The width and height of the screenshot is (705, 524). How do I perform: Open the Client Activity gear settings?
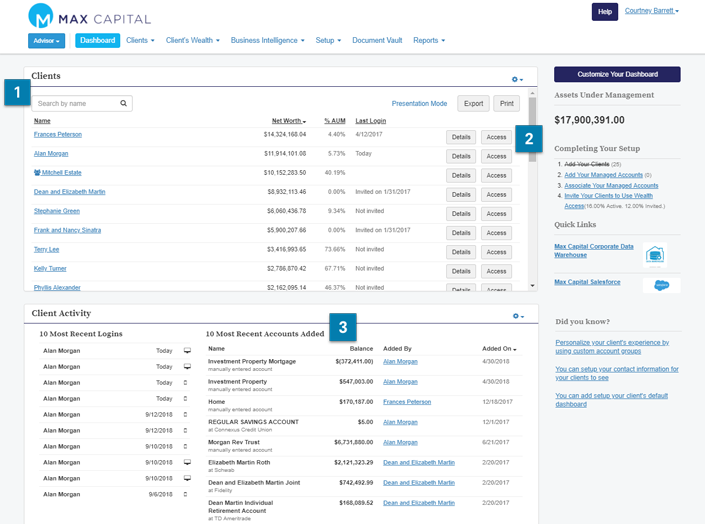click(x=517, y=316)
